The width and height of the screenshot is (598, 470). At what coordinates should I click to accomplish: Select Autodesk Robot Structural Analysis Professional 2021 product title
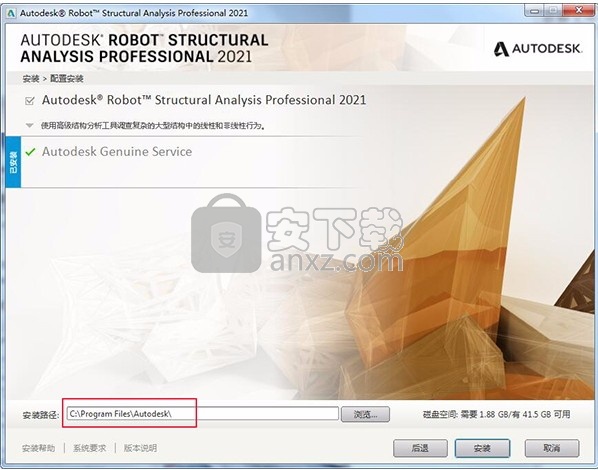[204, 100]
